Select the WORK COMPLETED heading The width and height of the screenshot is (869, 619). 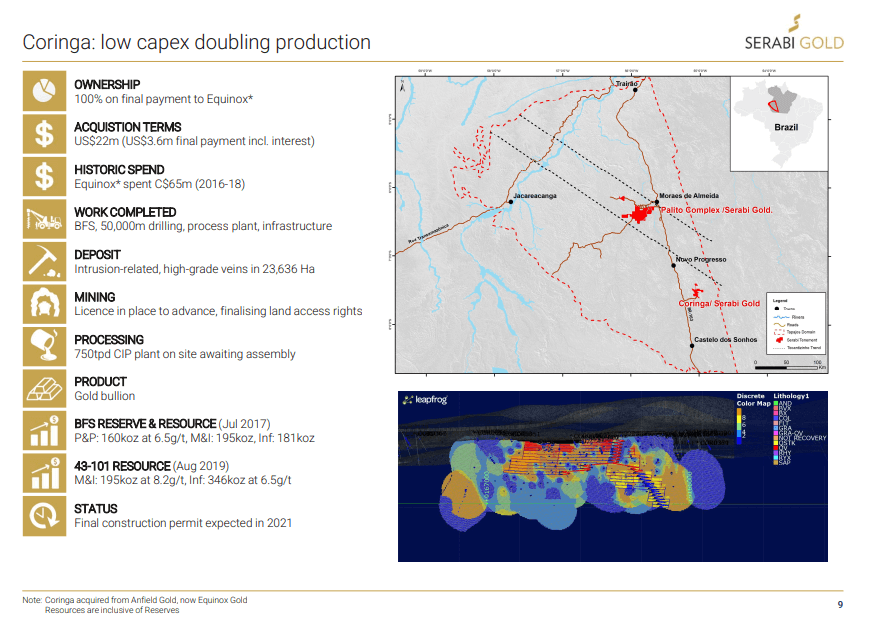pos(125,212)
